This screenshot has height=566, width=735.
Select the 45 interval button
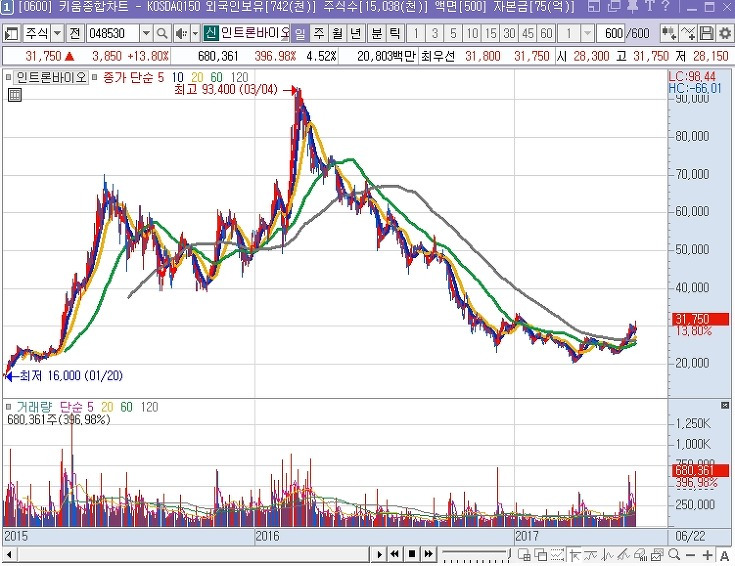[528, 33]
